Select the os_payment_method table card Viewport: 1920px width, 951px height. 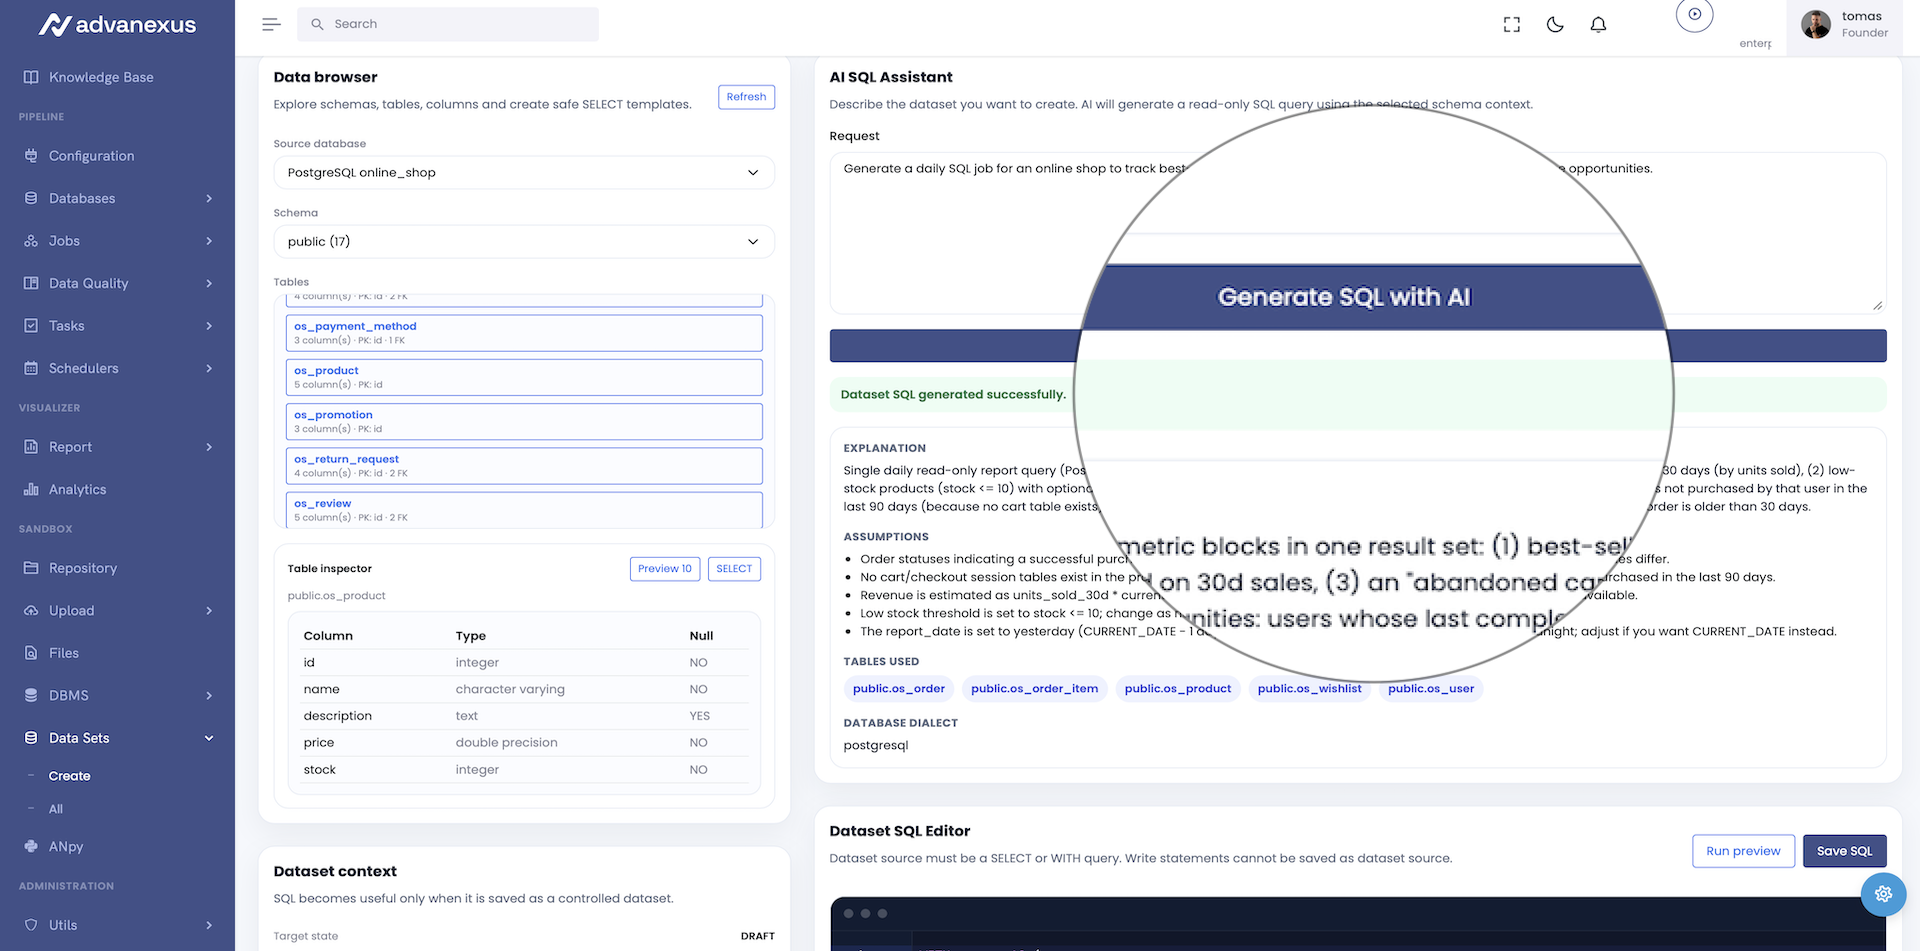click(524, 333)
